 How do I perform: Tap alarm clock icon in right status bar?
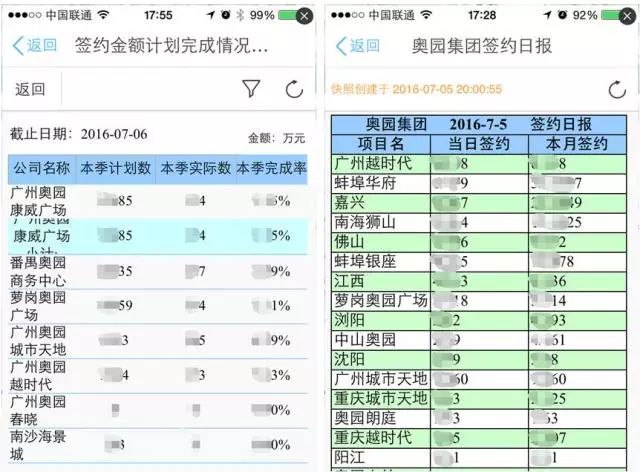click(562, 15)
